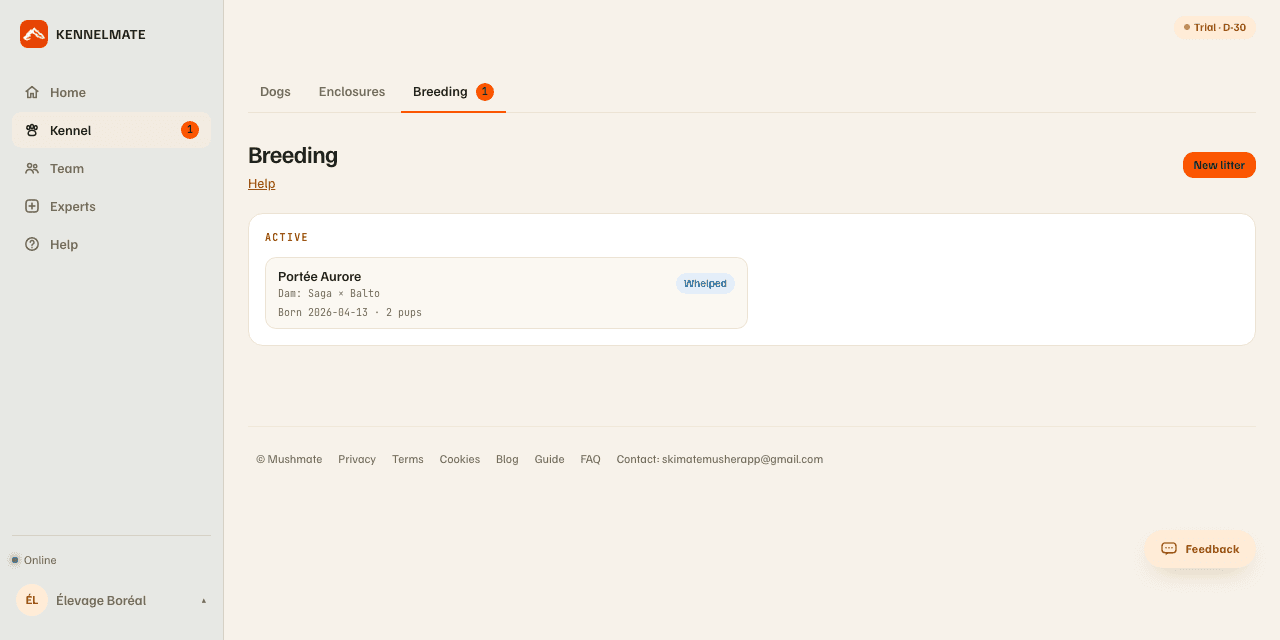Open the Help link under Breeding
The height and width of the screenshot is (640, 1280).
pos(261,184)
